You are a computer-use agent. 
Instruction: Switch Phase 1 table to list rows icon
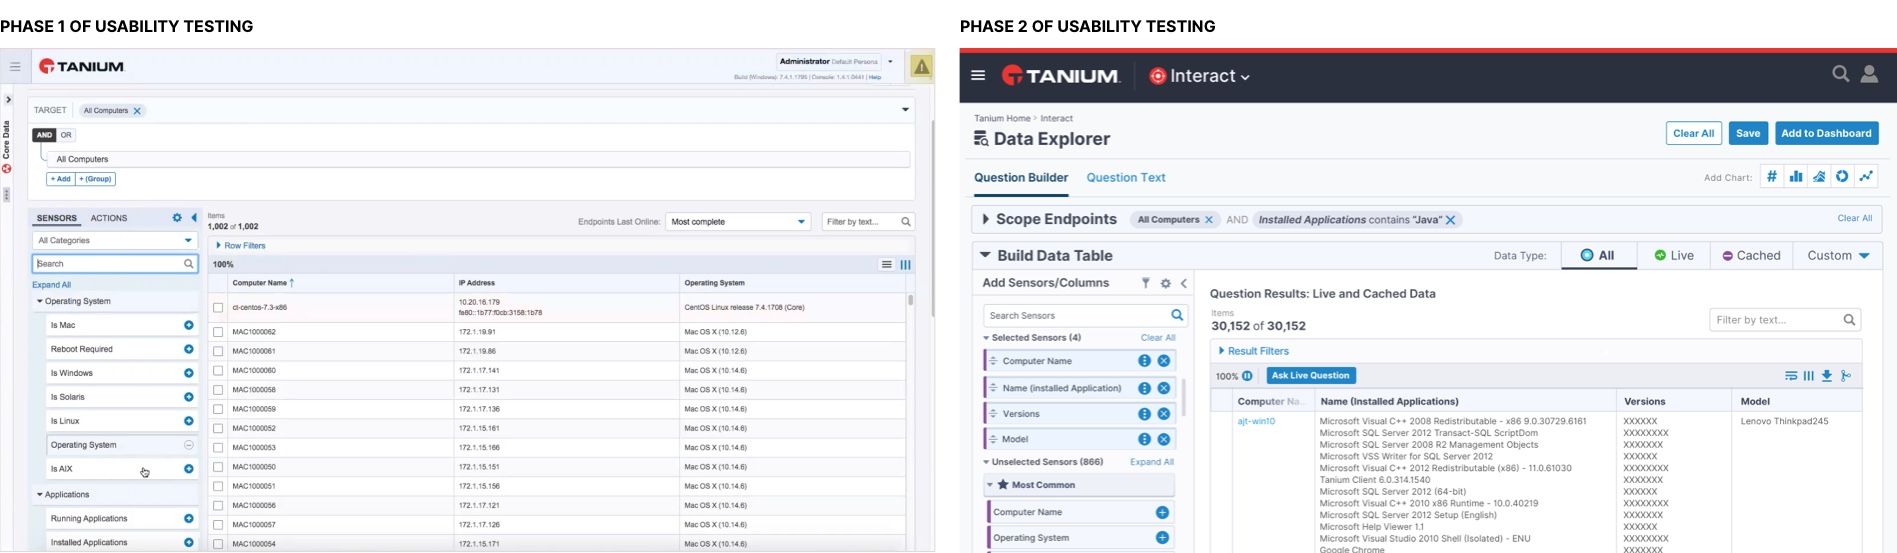(886, 265)
